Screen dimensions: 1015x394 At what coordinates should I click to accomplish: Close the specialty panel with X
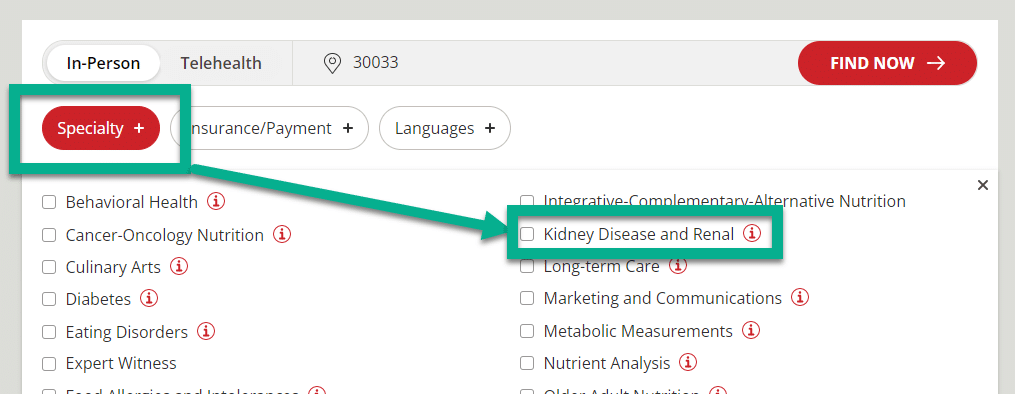tap(983, 186)
